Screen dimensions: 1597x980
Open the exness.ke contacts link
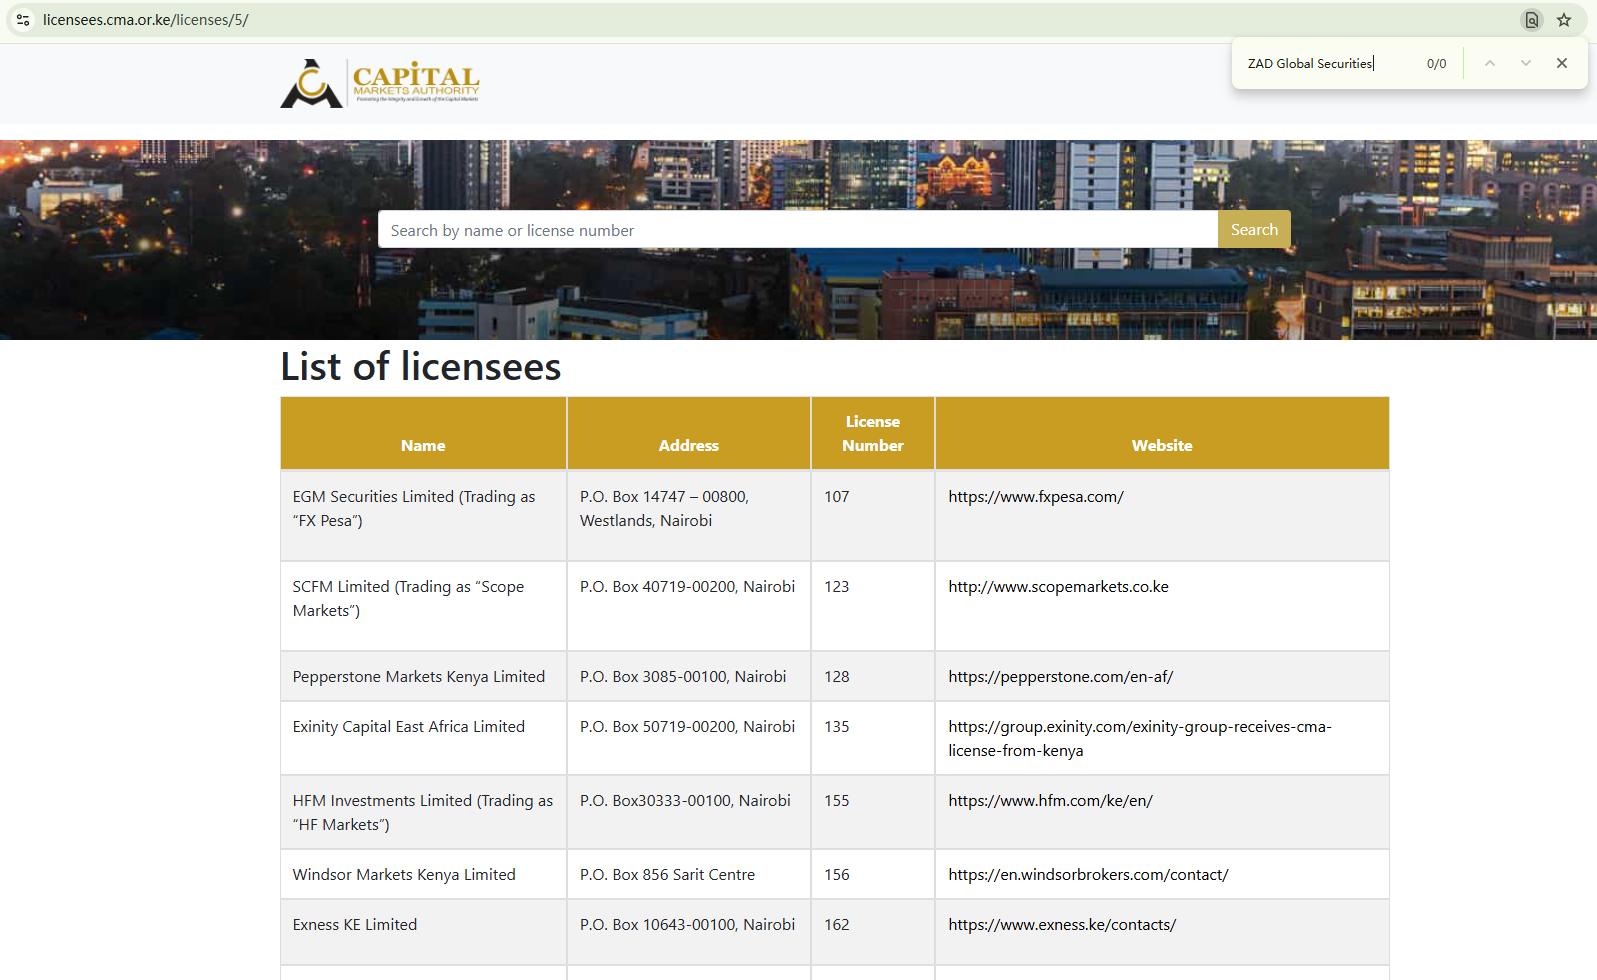(1061, 924)
